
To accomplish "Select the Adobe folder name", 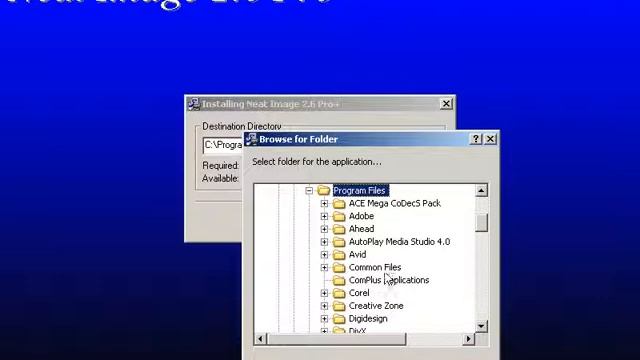I will (361, 216).
